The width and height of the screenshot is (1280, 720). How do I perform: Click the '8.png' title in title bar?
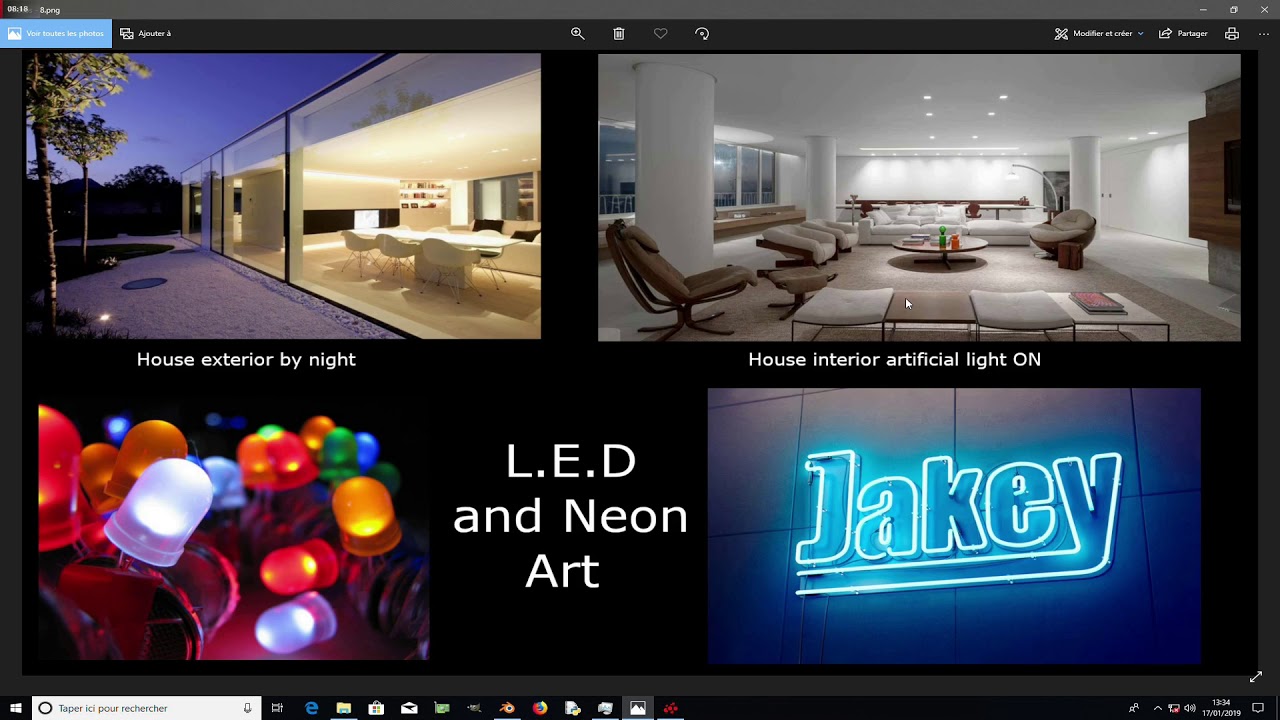pos(50,10)
